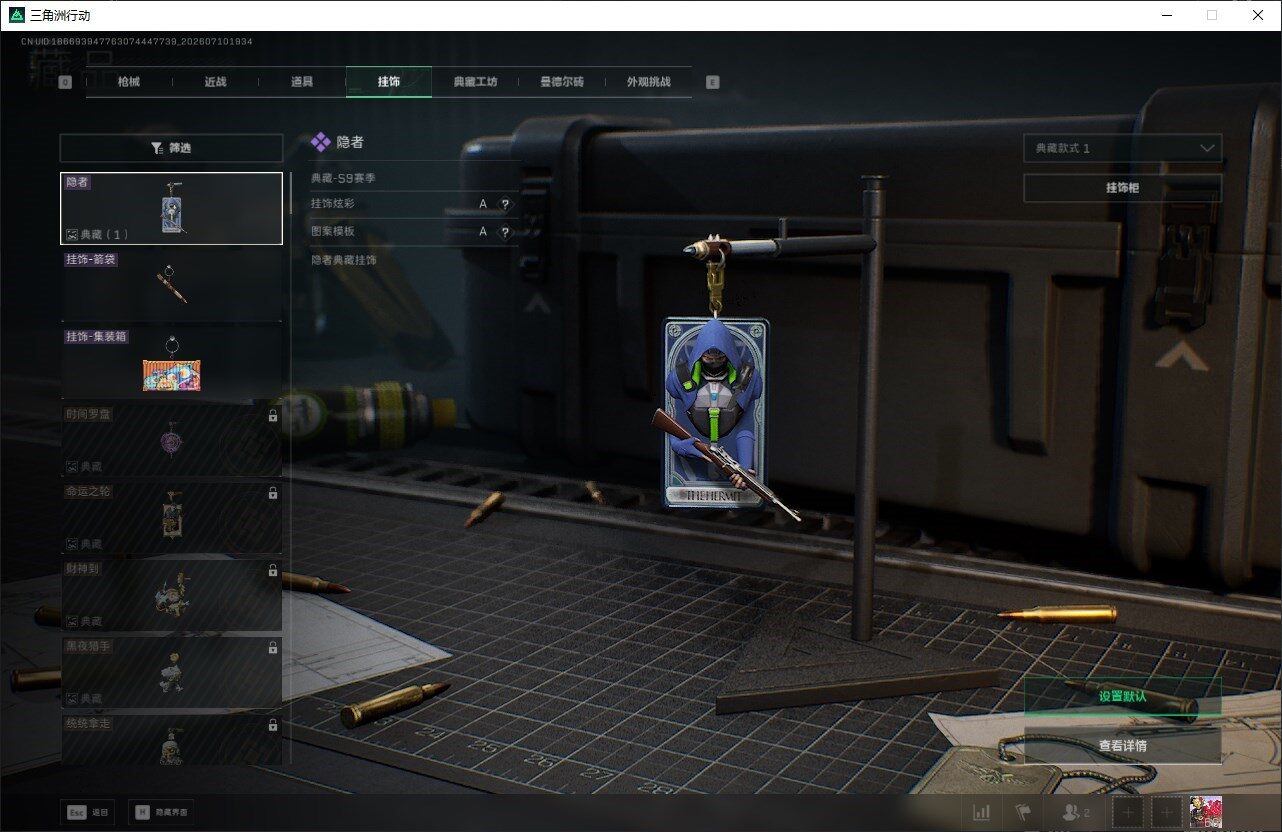Image resolution: width=1282 pixels, height=832 pixels.
Task: Expand the 典藏款式 1 dropdown
Action: 1122,148
